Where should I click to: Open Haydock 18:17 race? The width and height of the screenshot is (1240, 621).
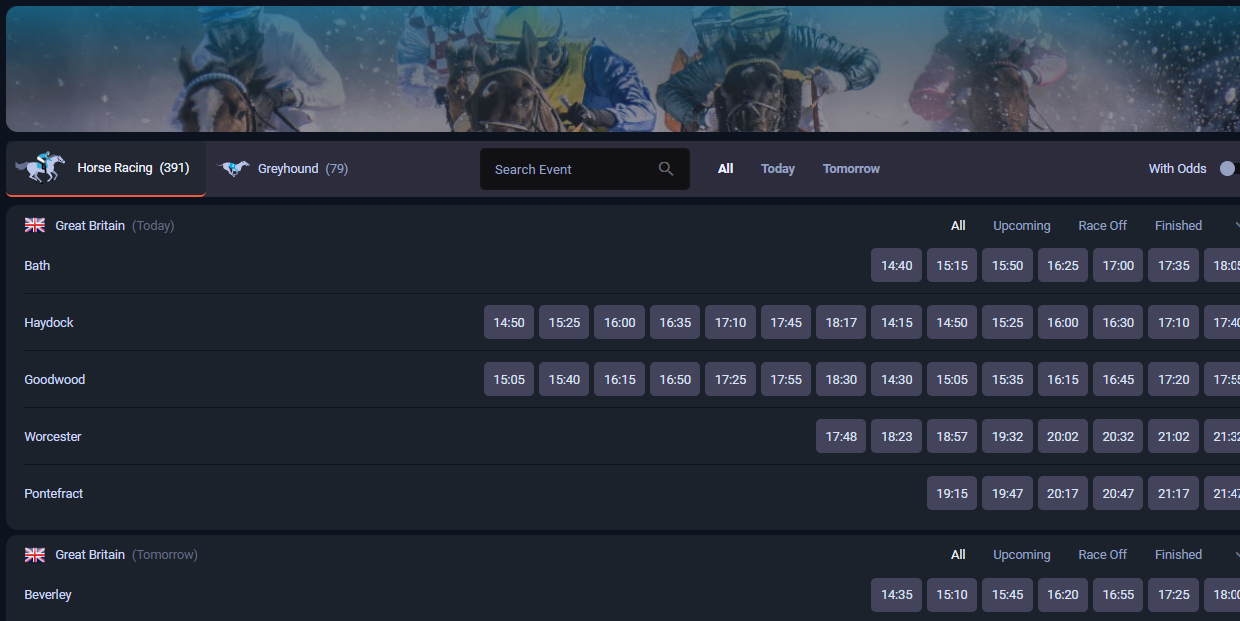point(841,322)
